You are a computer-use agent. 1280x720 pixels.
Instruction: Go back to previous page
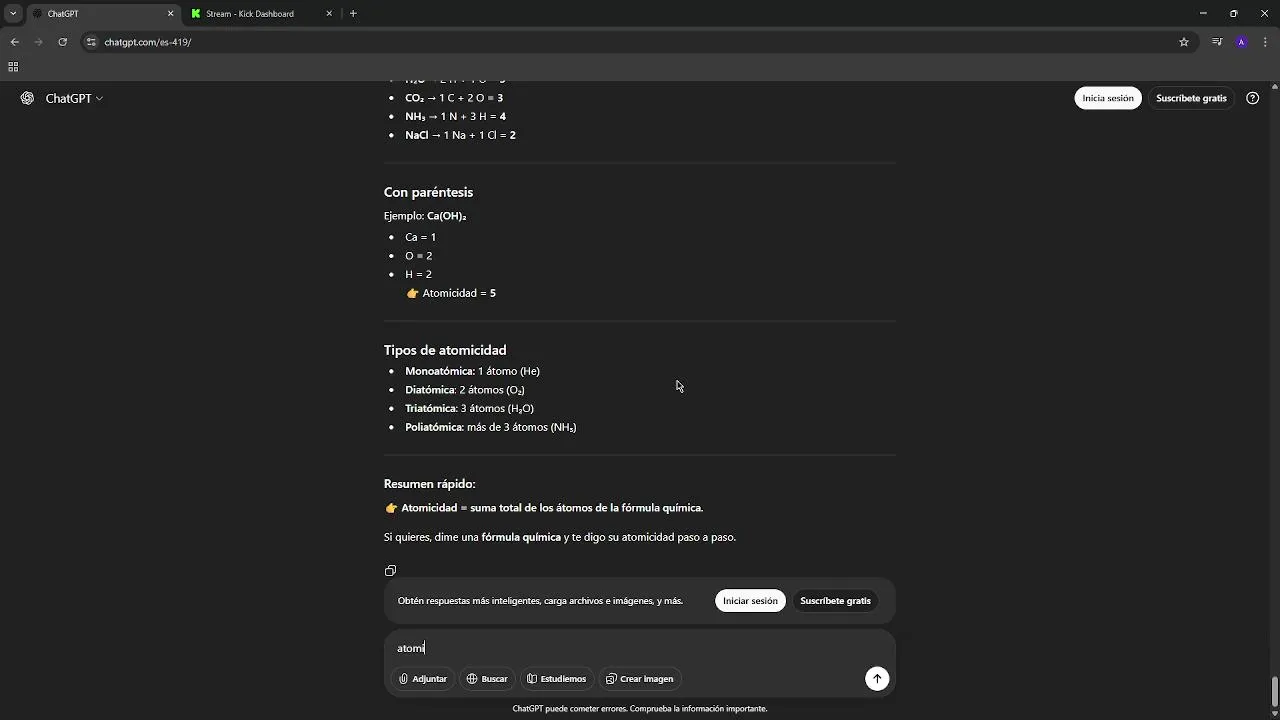14,42
